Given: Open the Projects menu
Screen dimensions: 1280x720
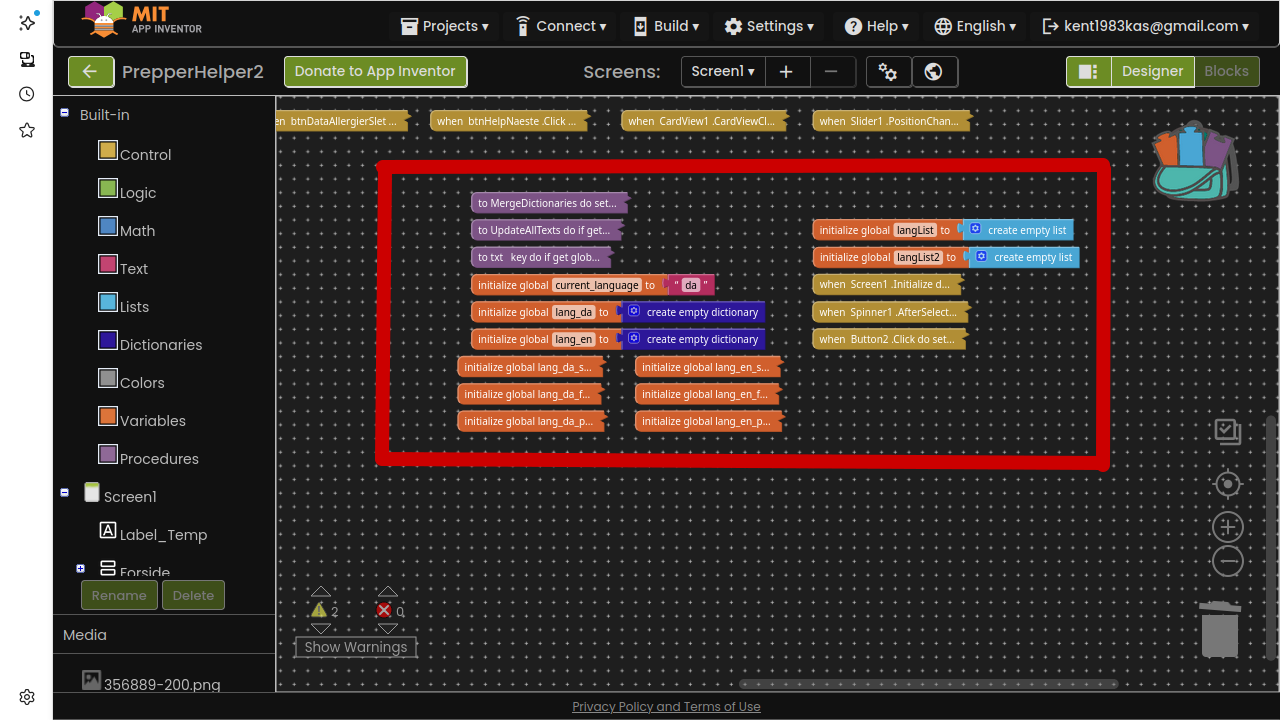Looking at the screenshot, I should [x=445, y=27].
